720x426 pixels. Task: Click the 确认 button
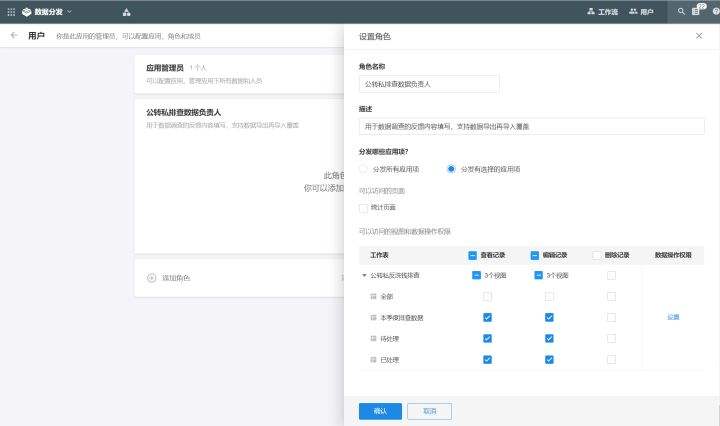click(x=380, y=410)
